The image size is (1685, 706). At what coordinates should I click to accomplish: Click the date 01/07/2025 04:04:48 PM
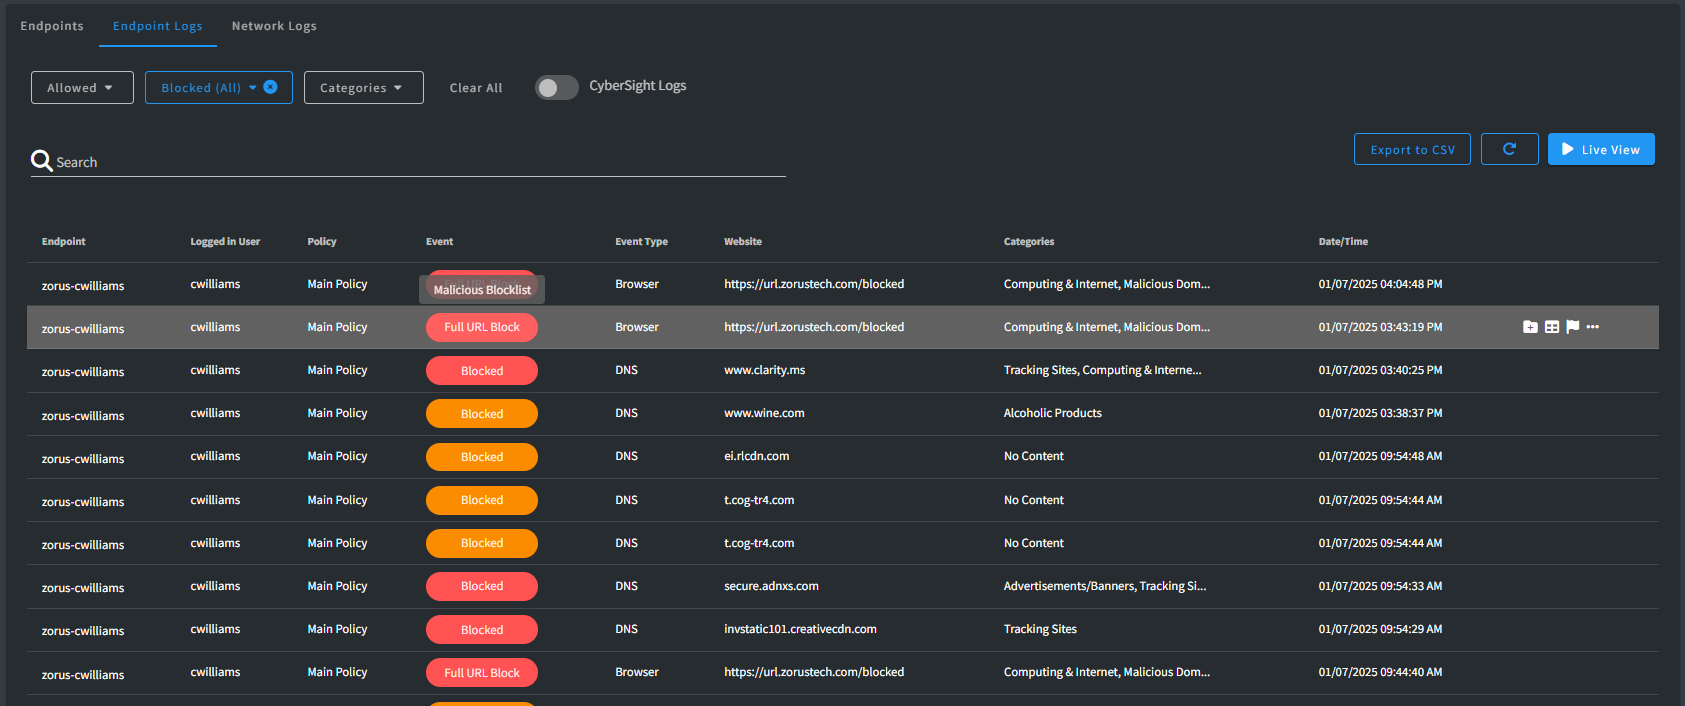(1380, 284)
